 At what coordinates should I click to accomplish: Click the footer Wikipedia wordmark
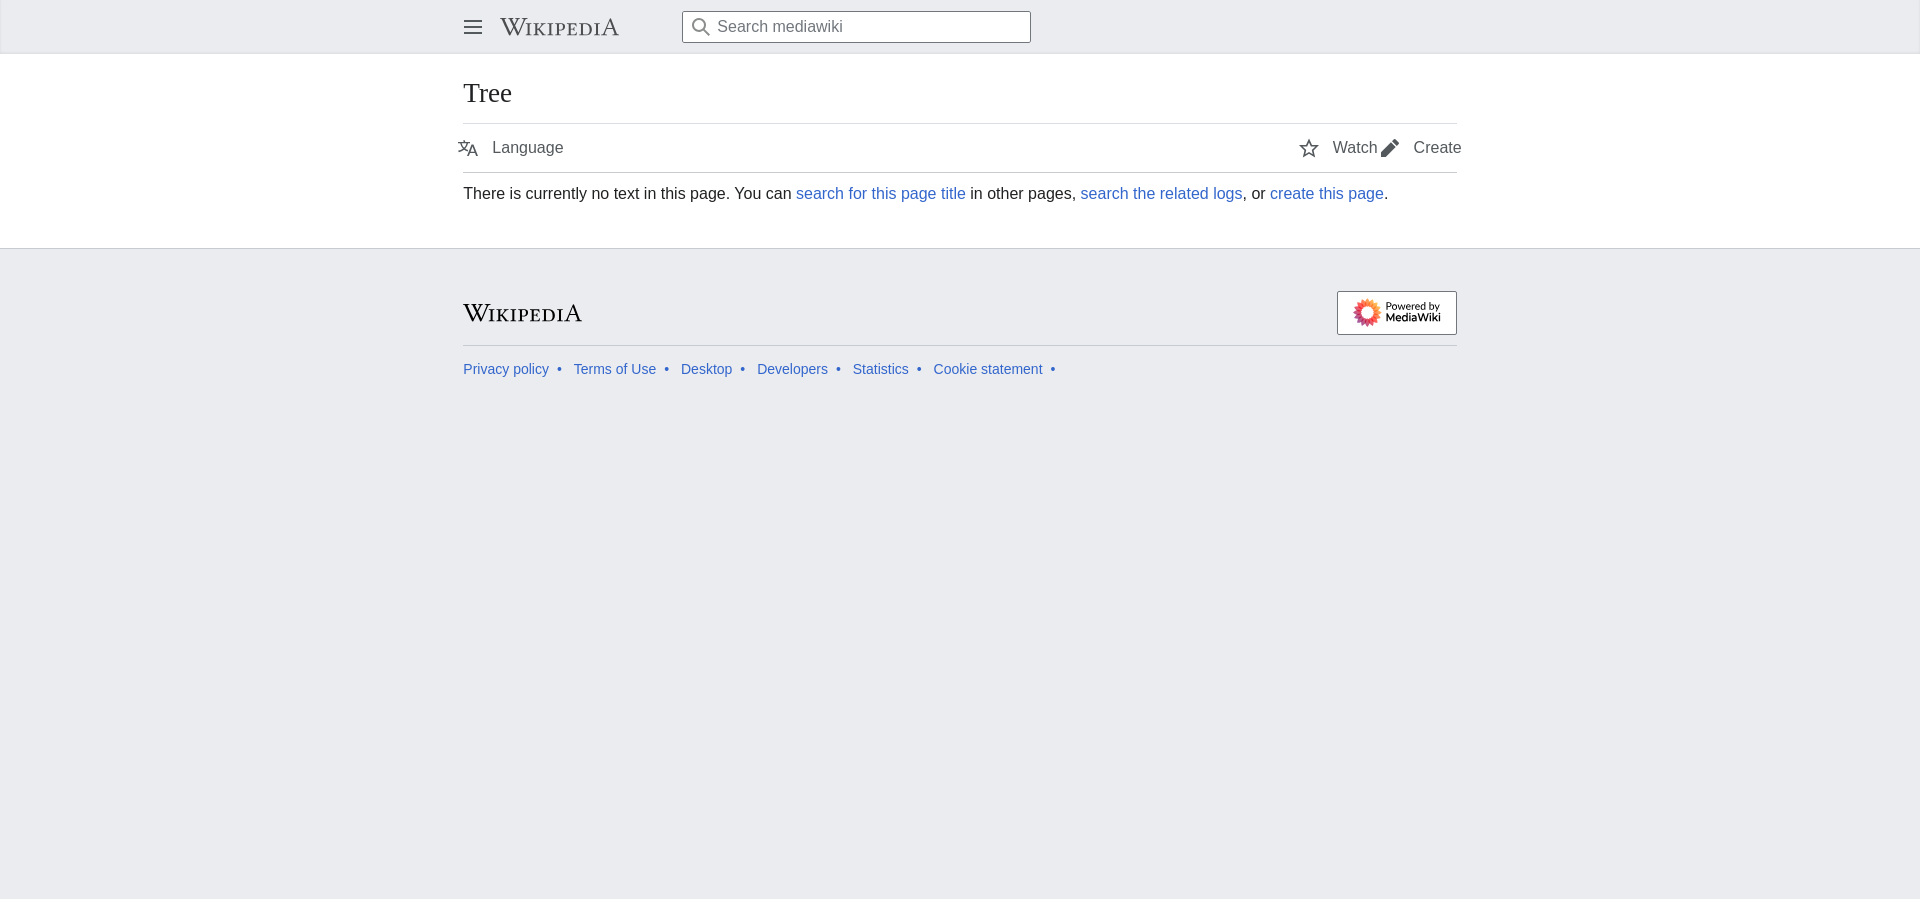[x=522, y=313]
